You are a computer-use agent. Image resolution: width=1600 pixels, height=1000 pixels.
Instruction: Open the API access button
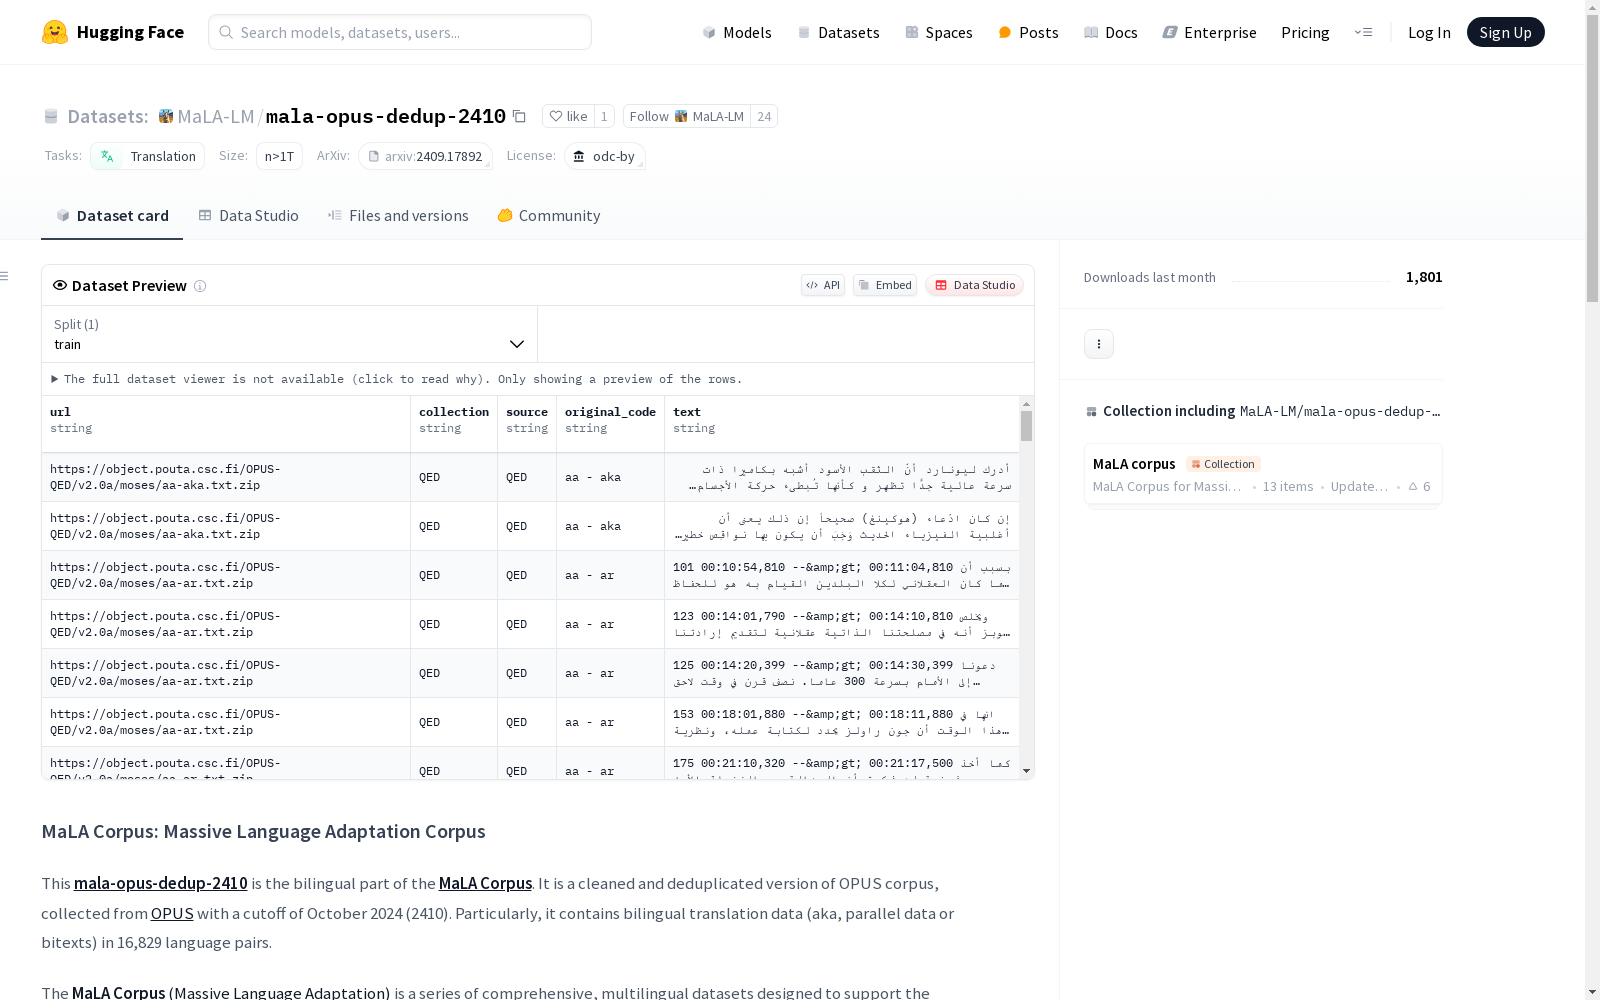pyautogui.click(x=823, y=285)
